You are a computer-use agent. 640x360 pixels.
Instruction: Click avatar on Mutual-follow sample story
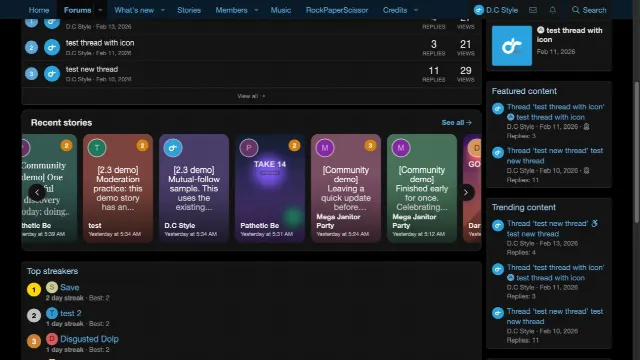[173, 148]
